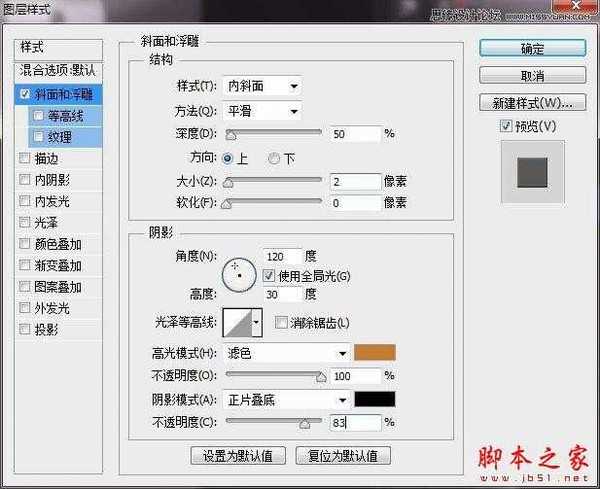
Task: Click the orange highlight color swatch
Action: click(x=375, y=352)
